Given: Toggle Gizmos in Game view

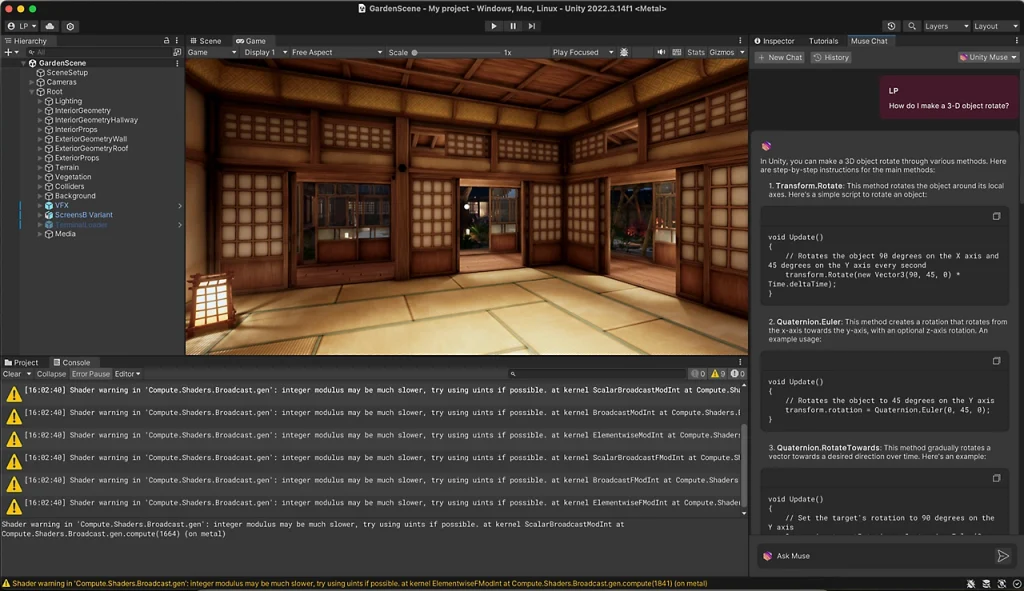Looking at the screenshot, I should [722, 52].
